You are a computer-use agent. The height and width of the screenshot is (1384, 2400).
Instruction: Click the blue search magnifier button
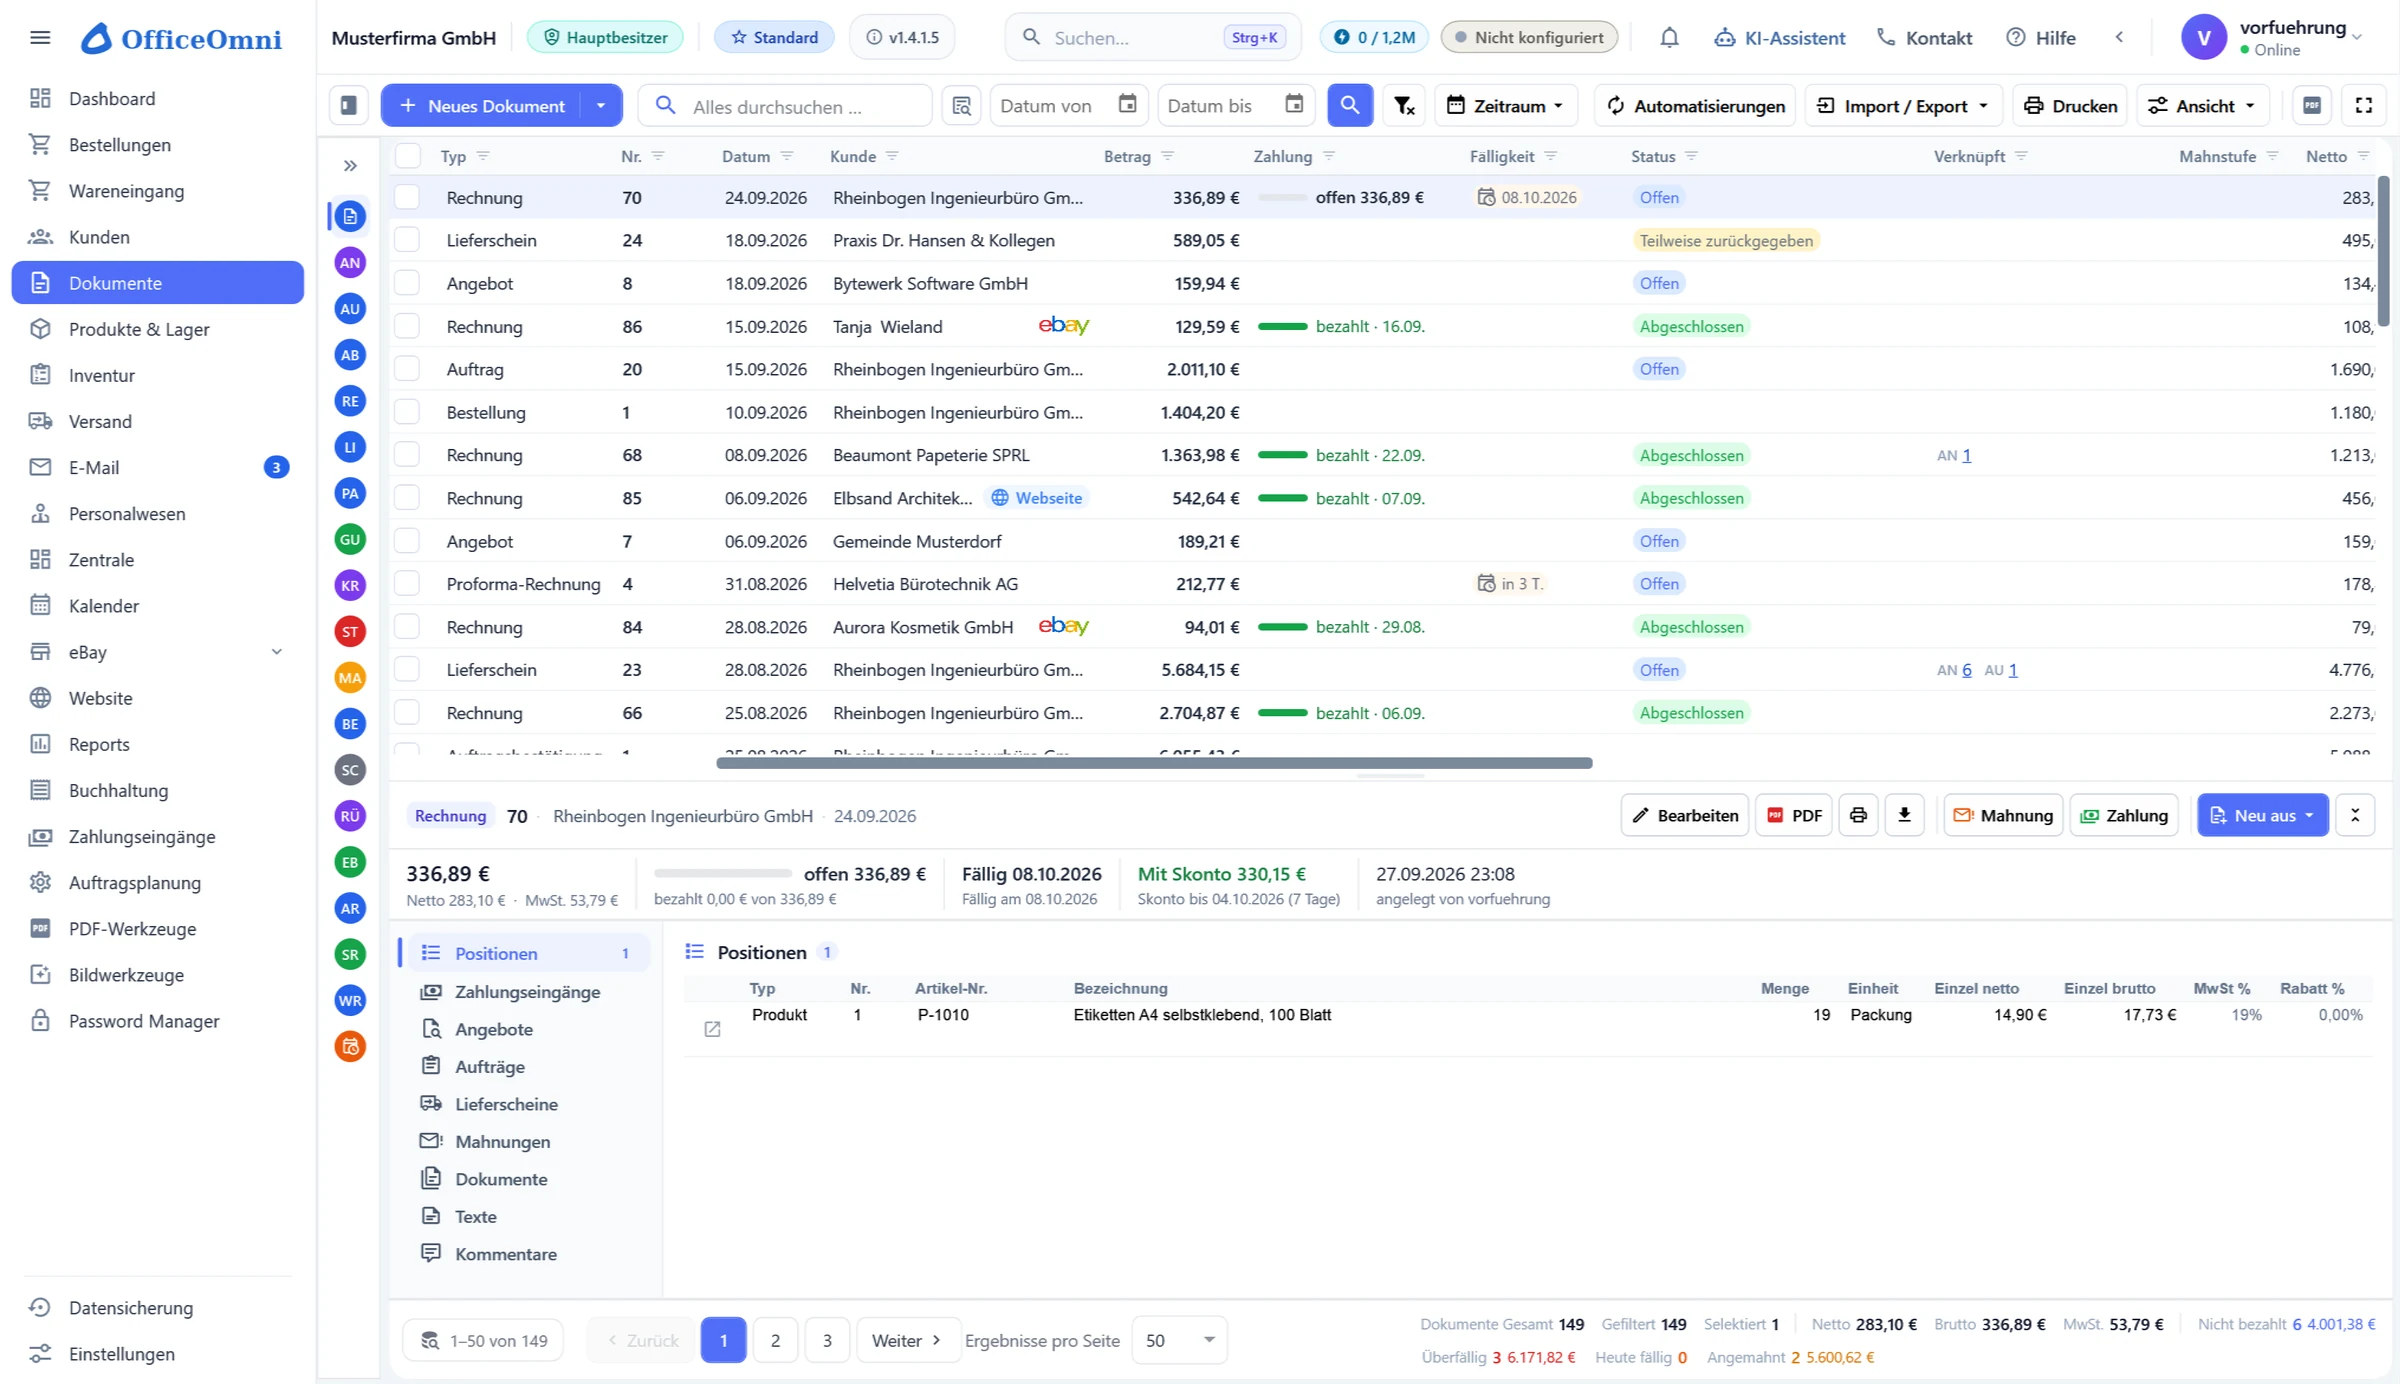click(1349, 105)
